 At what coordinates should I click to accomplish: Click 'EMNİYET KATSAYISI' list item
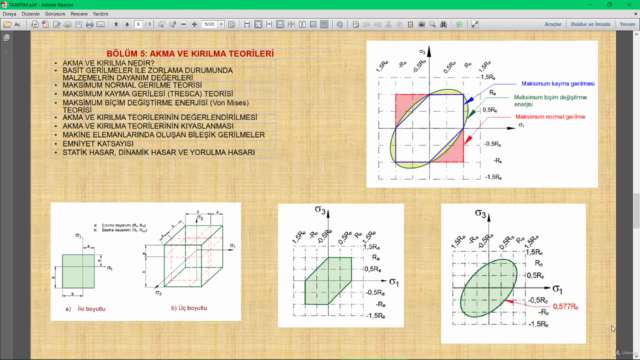[98, 144]
